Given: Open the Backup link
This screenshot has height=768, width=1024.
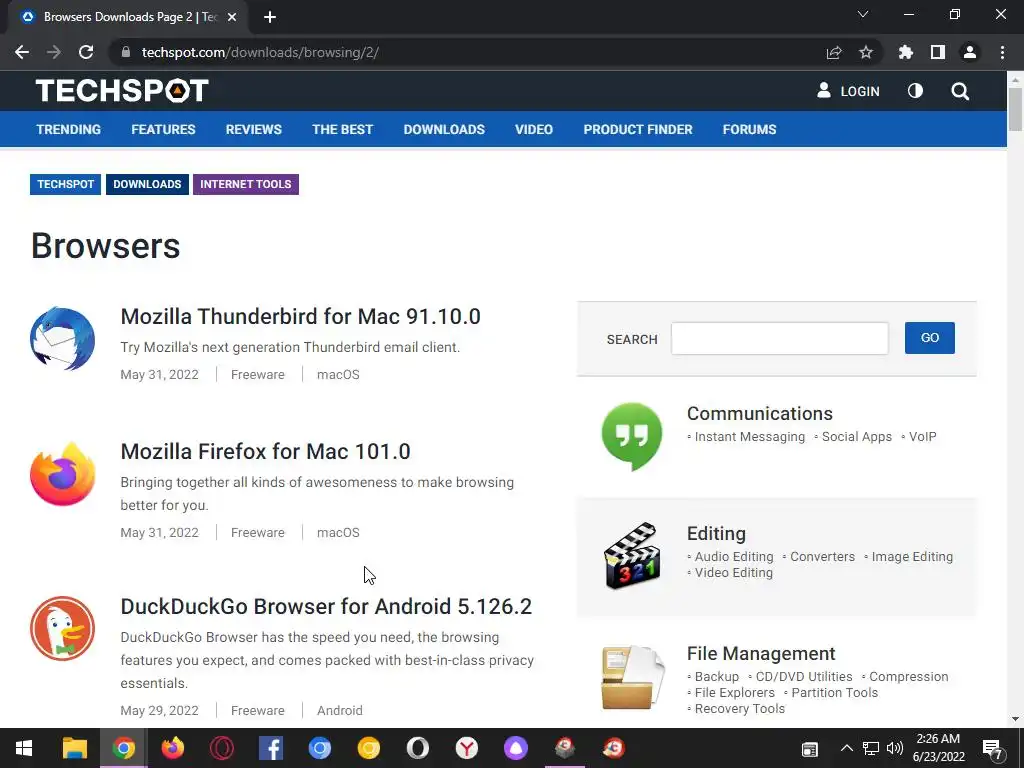Looking at the screenshot, I should pos(716,677).
